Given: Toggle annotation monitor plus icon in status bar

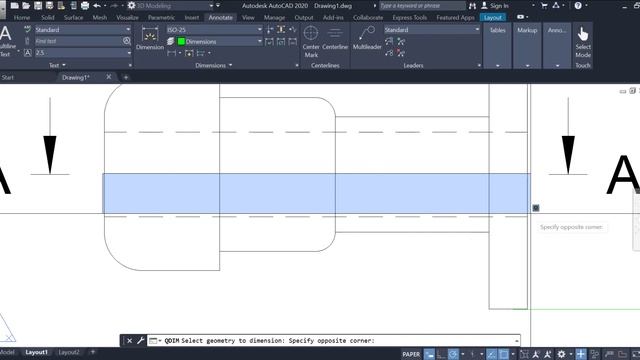Looking at the screenshot, I should [580, 354].
